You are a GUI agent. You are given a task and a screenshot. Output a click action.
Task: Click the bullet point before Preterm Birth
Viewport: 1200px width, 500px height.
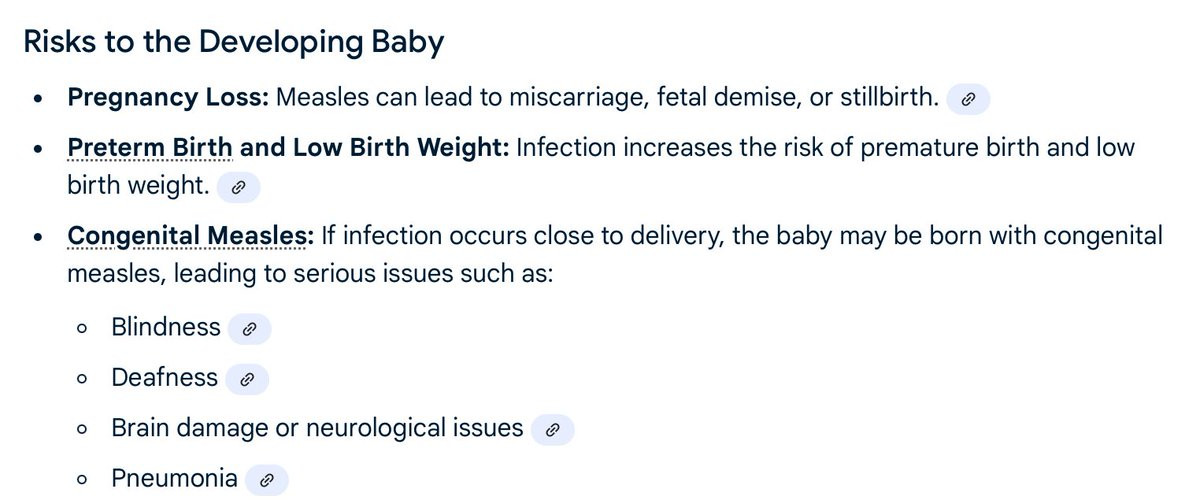[x=38, y=150]
